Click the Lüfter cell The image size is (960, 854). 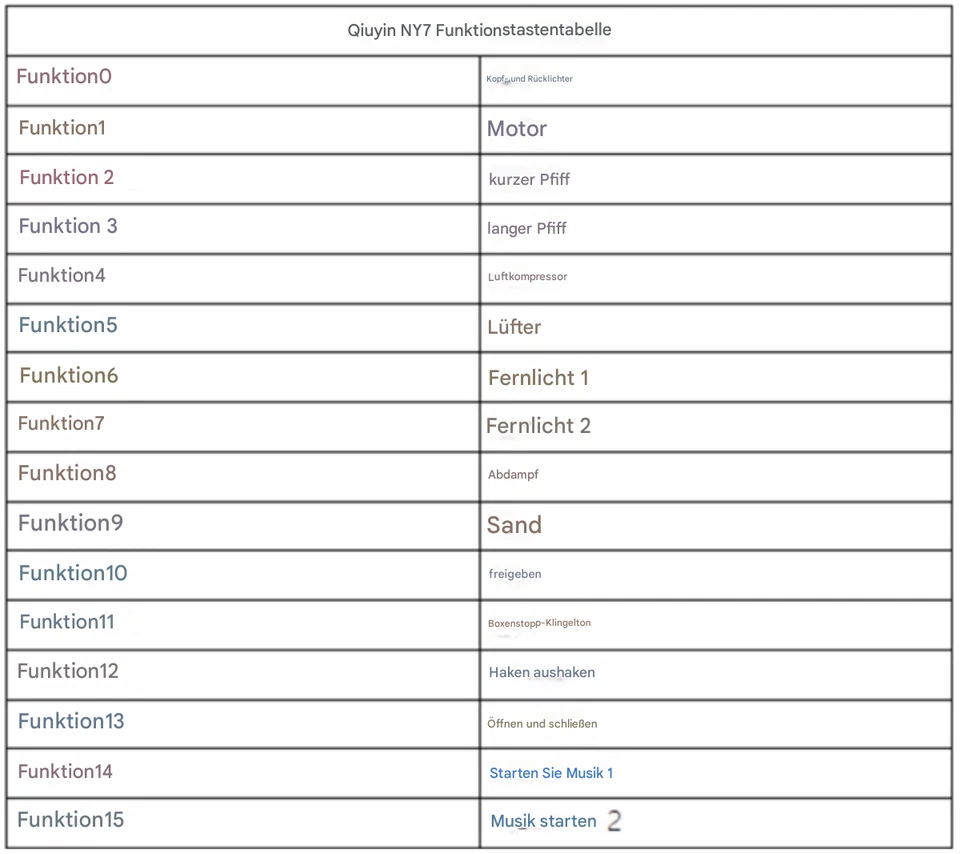[x=514, y=327]
